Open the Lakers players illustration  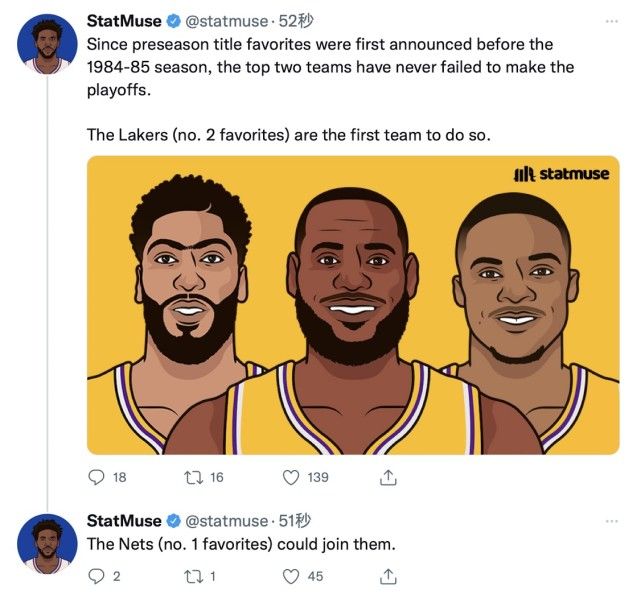pyautogui.click(x=353, y=305)
